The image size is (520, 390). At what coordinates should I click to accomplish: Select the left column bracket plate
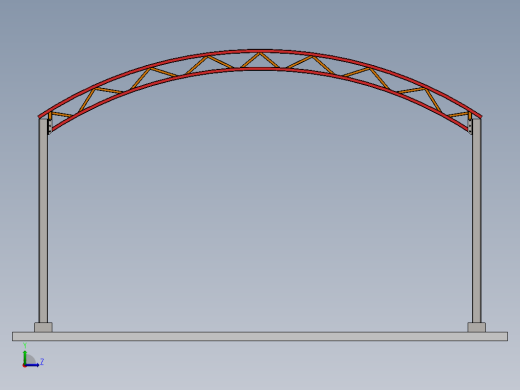point(50,126)
